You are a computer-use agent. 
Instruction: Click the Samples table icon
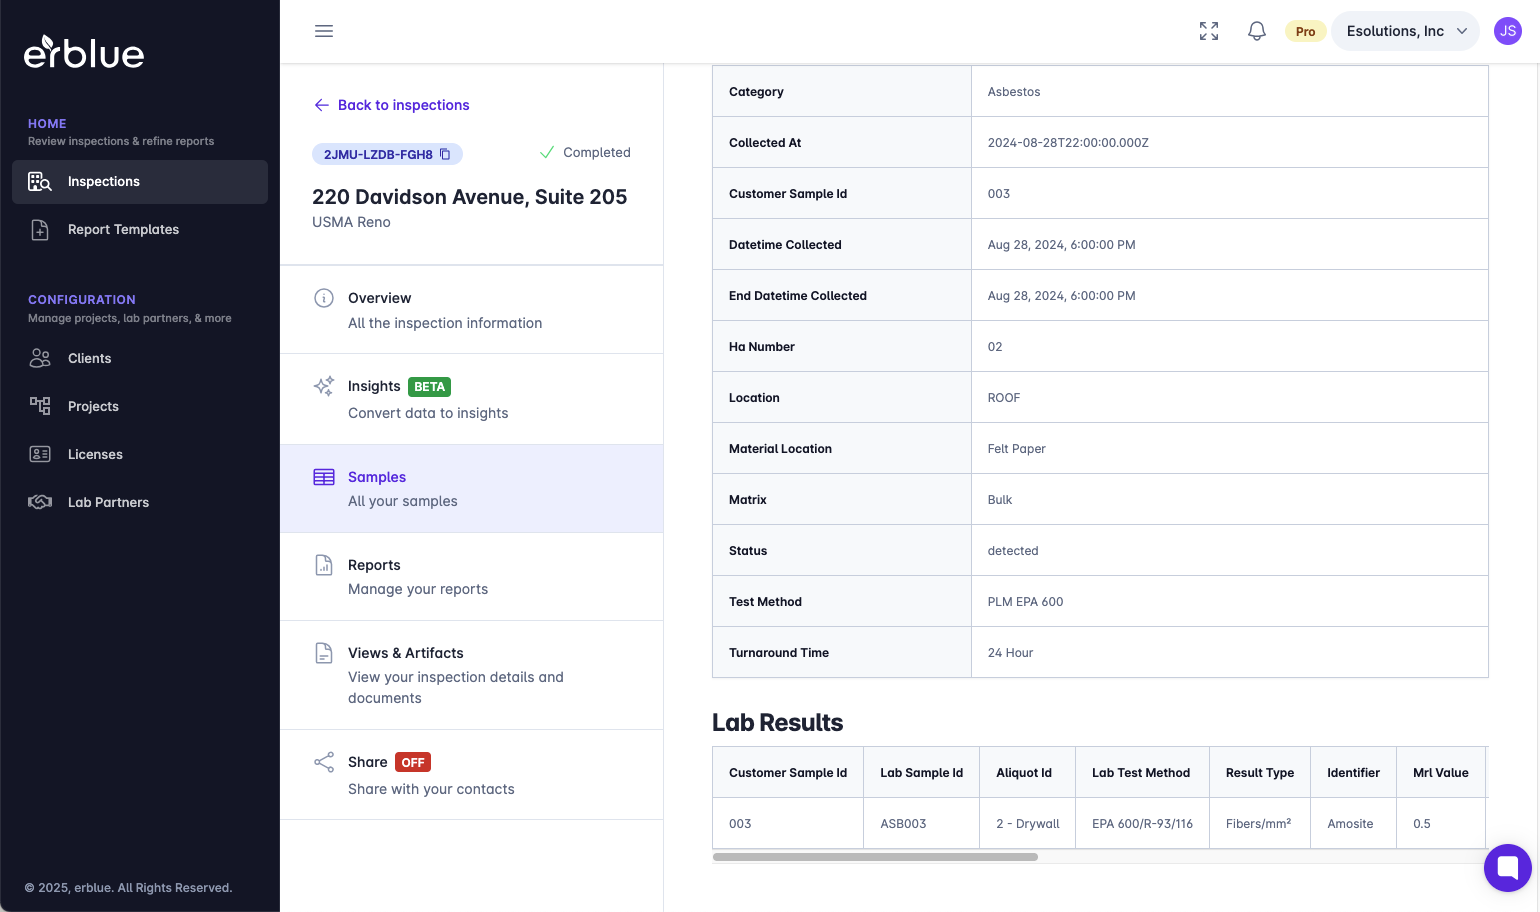tap(324, 477)
